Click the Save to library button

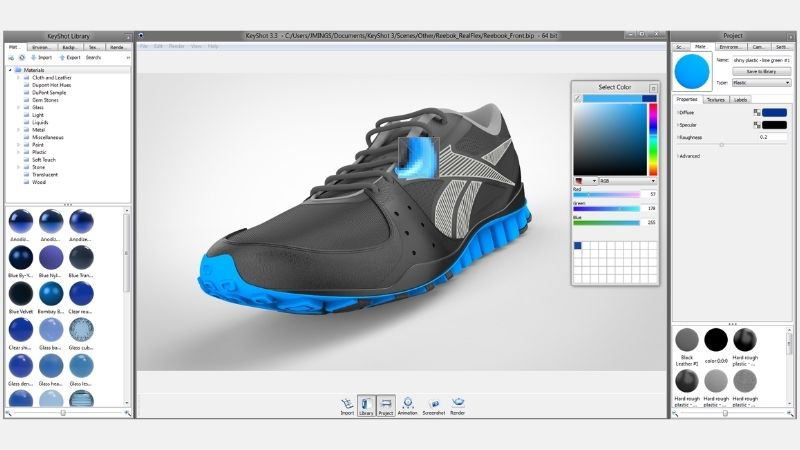[x=761, y=71]
